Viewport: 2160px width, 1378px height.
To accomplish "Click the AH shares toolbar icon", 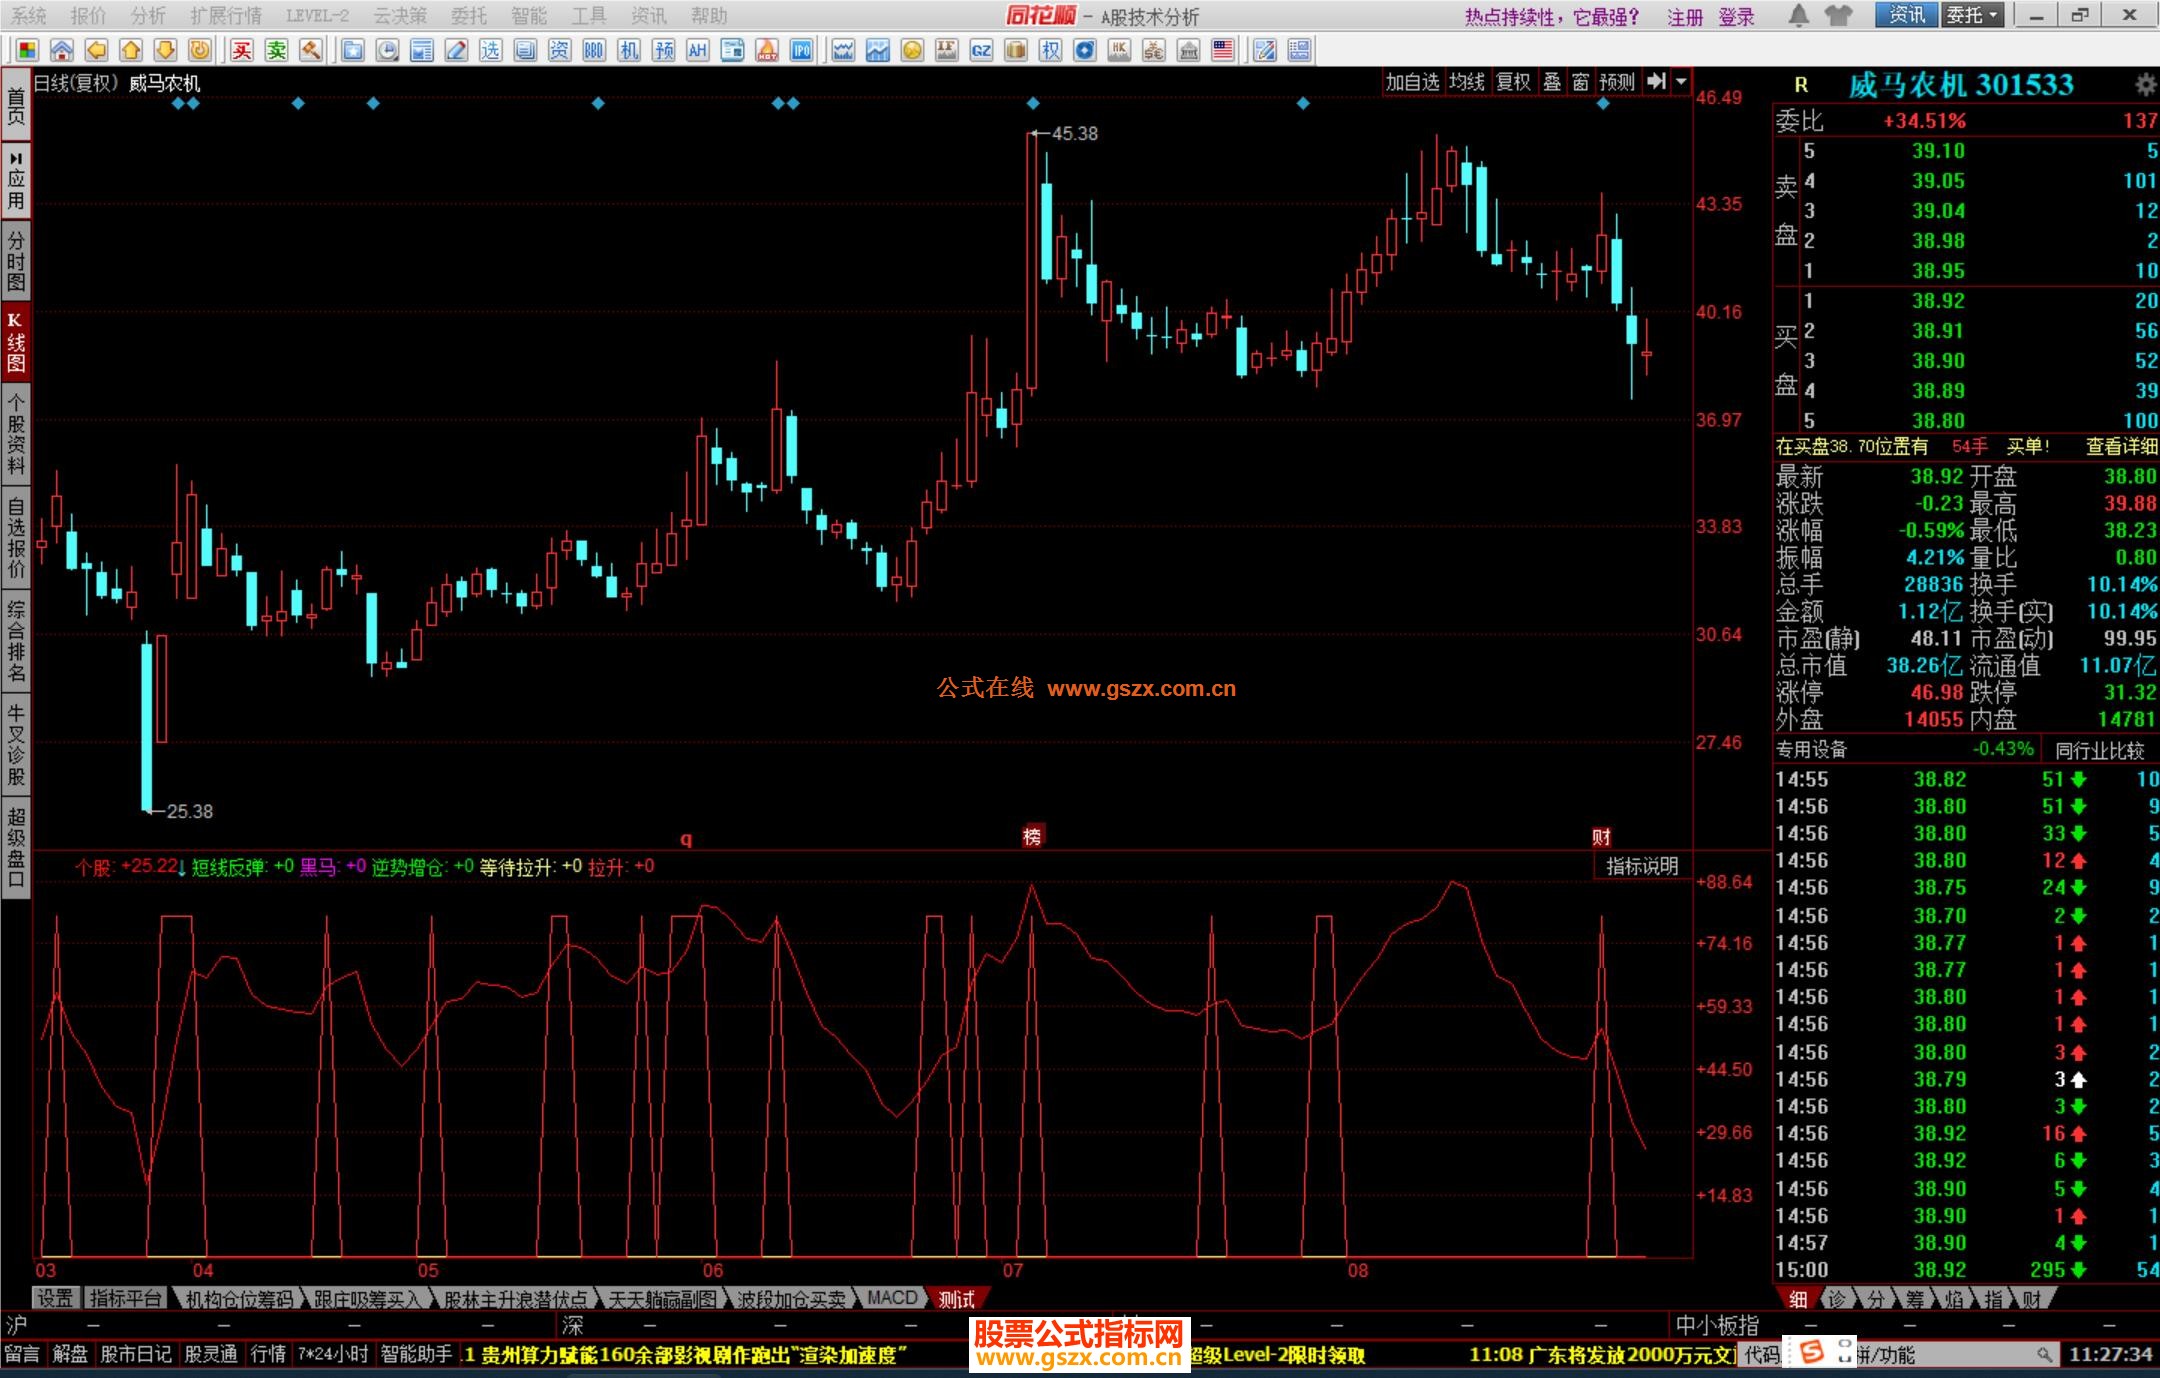I will pos(697,50).
